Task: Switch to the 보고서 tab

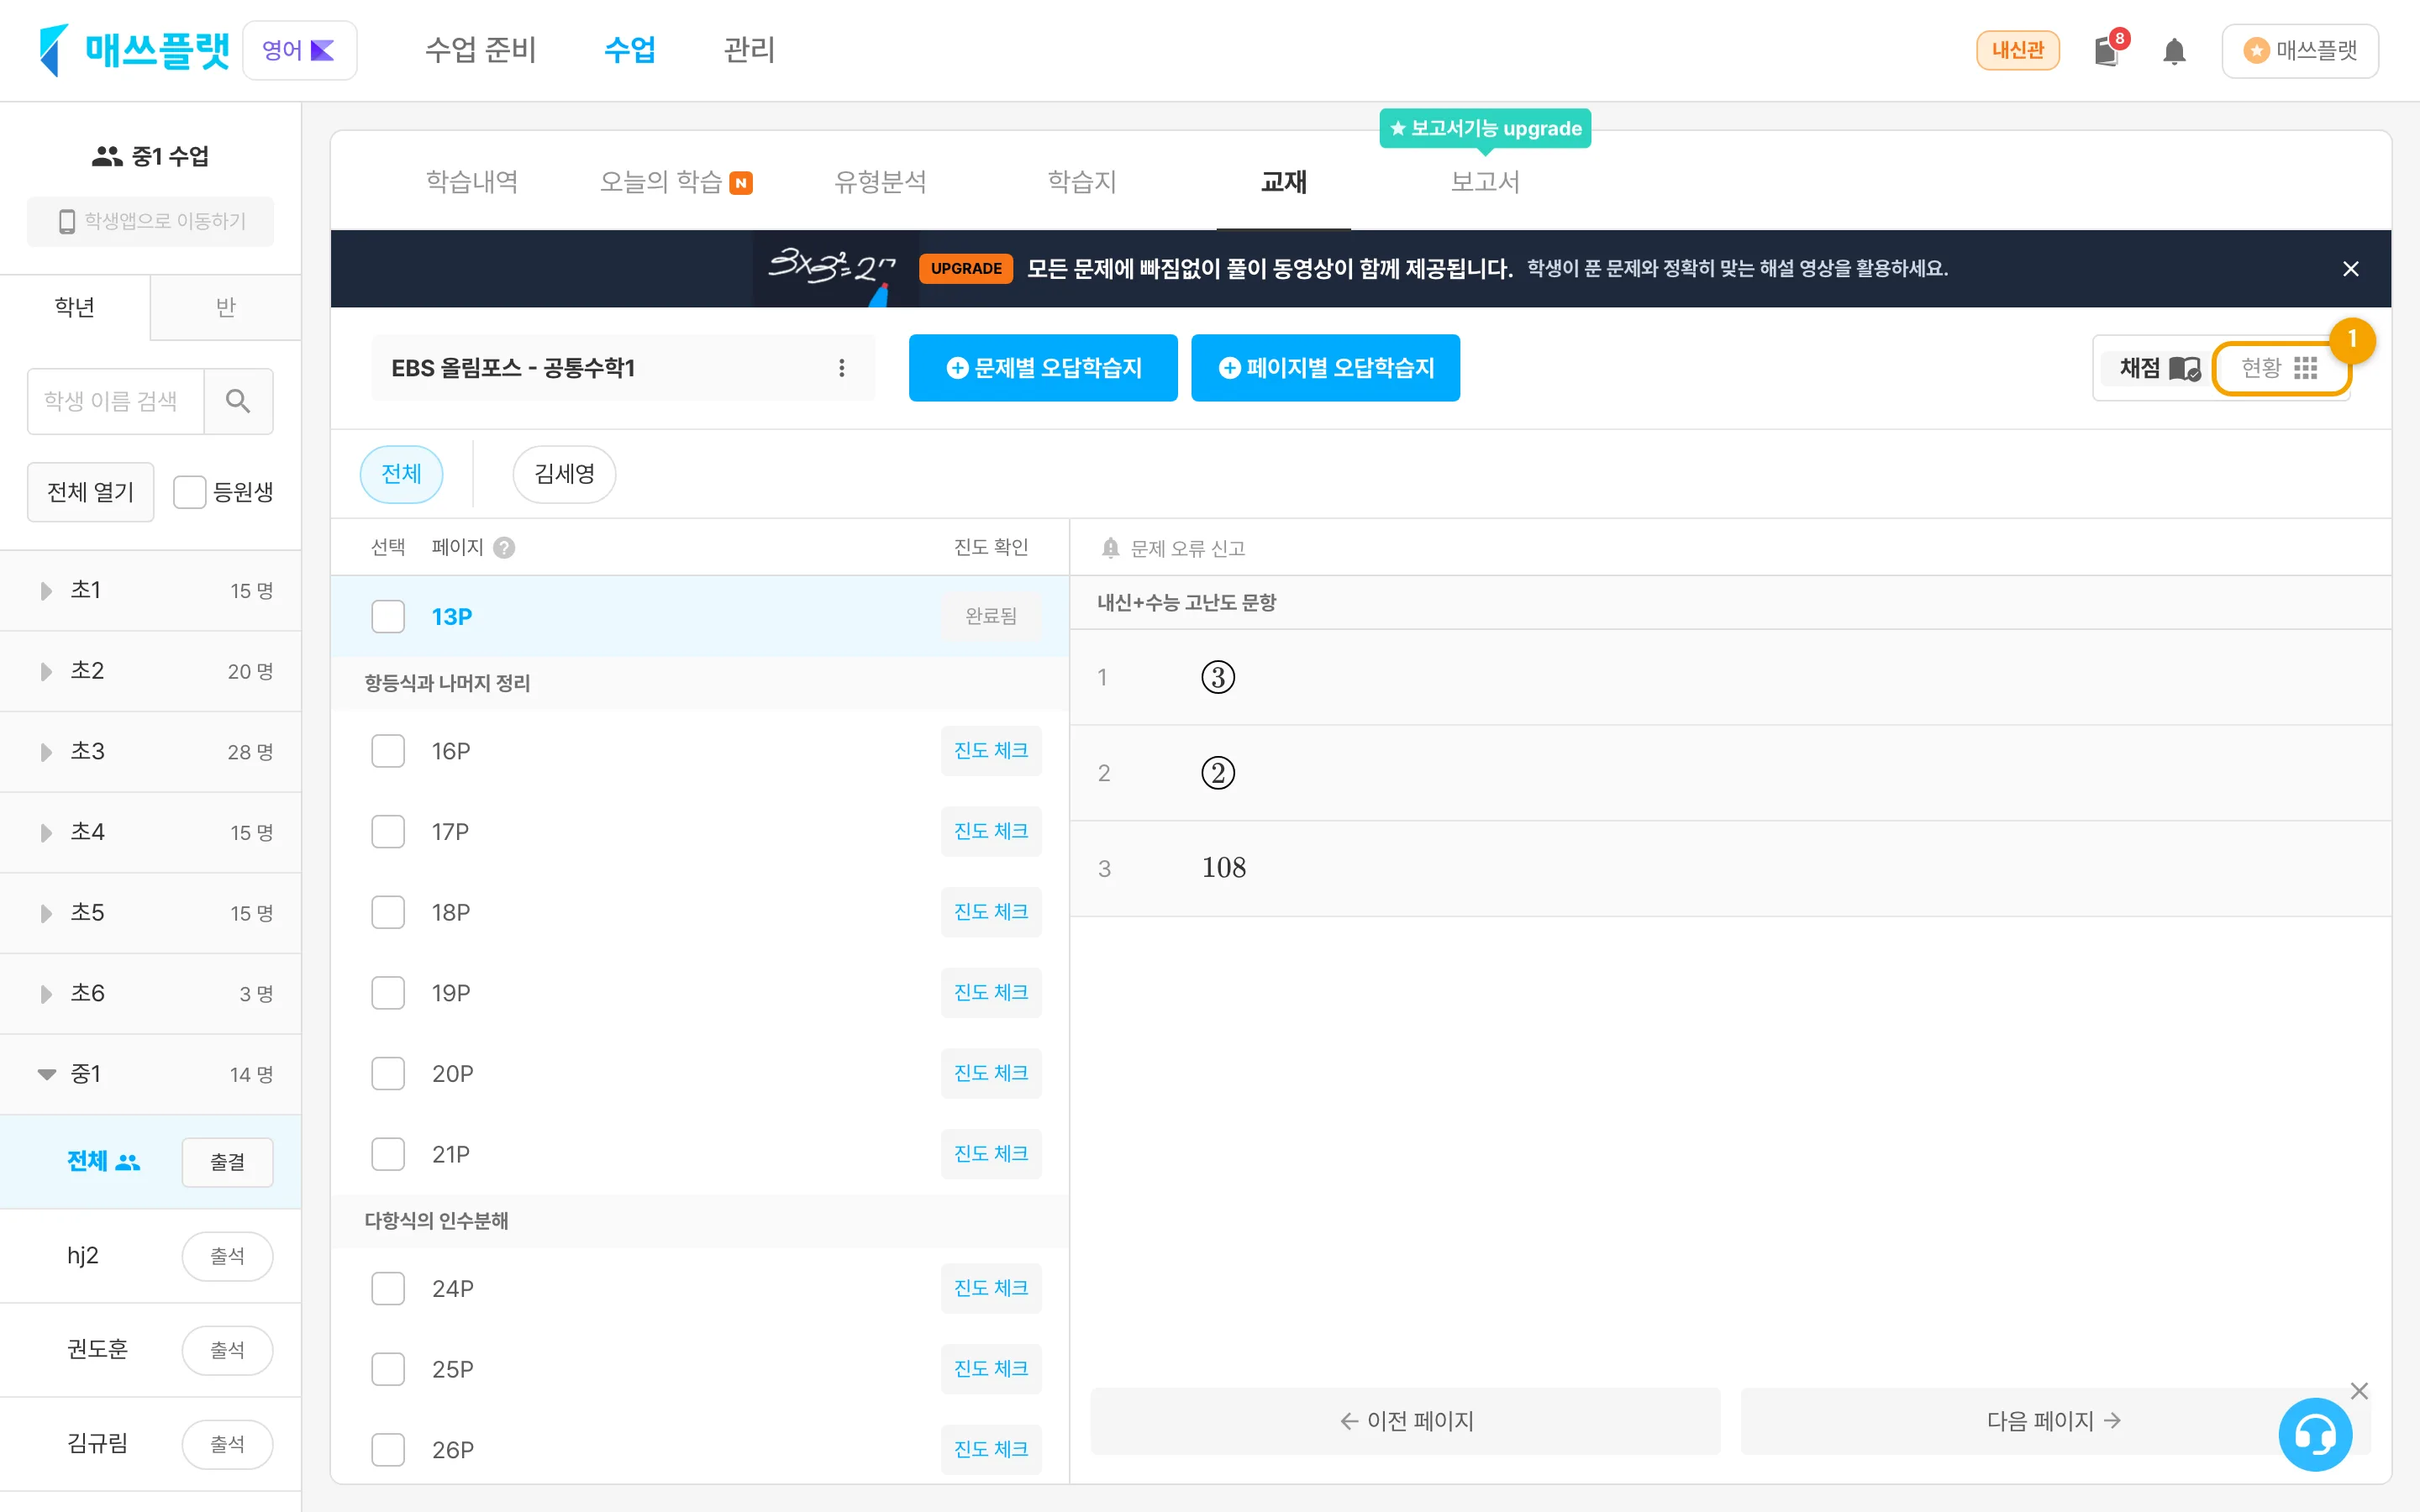Action: point(1485,182)
